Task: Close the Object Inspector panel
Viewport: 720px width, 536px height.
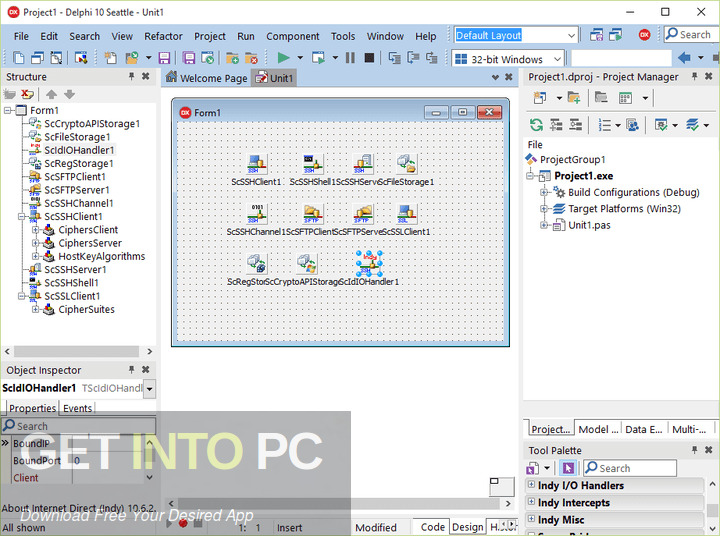Action: pyautogui.click(x=146, y=369)
